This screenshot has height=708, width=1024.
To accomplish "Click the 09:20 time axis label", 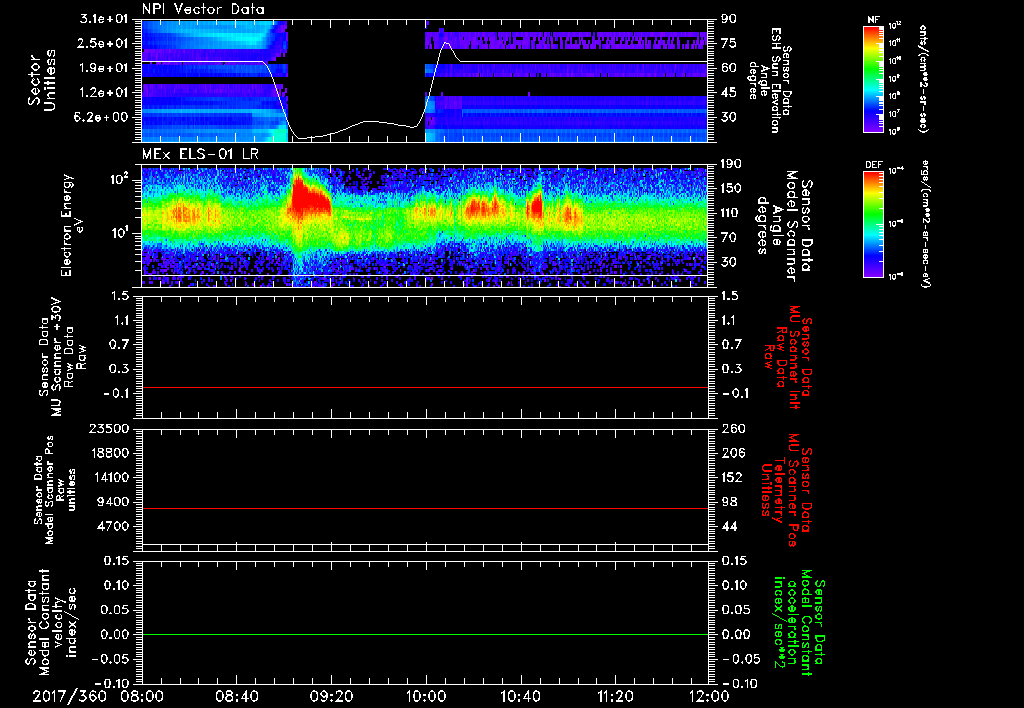I will 331,695.
